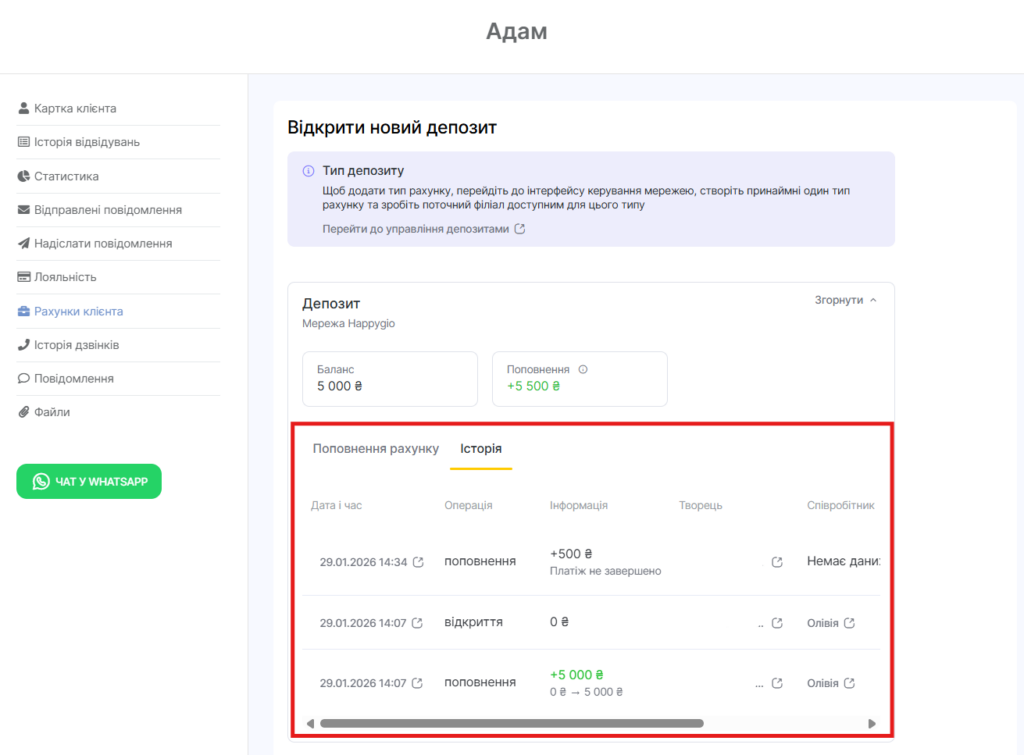Click the info icon beside Тип депозиту
The image size is (1024, 755).
[x=308, y=171]
